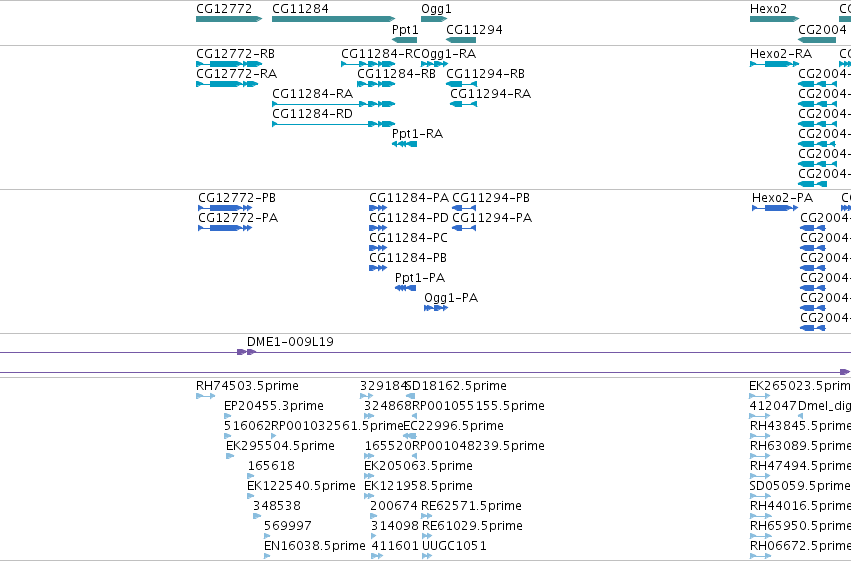Open the RP001055155.5prime EST label
The width and height of the screenshot is (851, 561).
point(478,406)
